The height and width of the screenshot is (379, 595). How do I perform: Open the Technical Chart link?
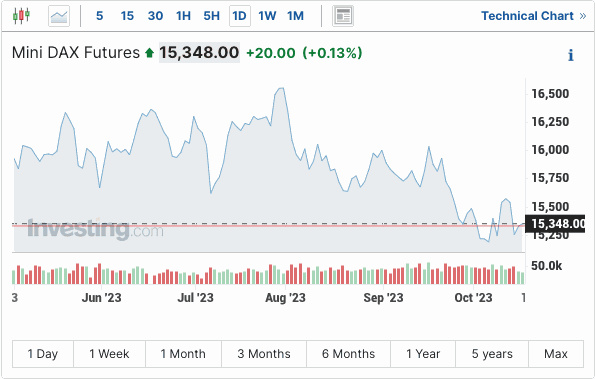(534, 16)
